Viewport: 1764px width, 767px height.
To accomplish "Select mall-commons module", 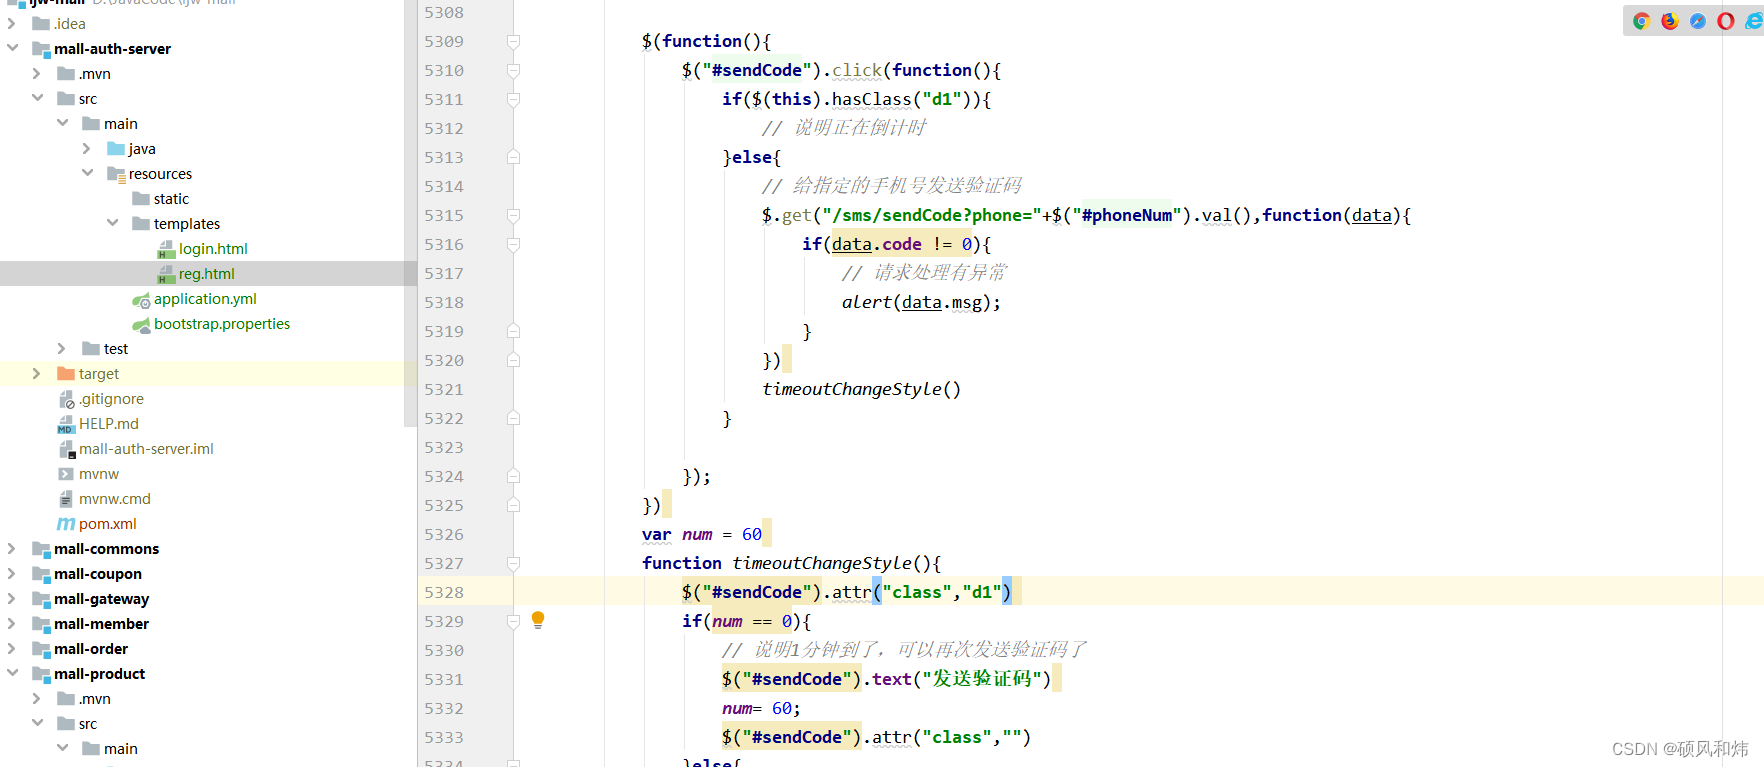I will coord(106,549).
